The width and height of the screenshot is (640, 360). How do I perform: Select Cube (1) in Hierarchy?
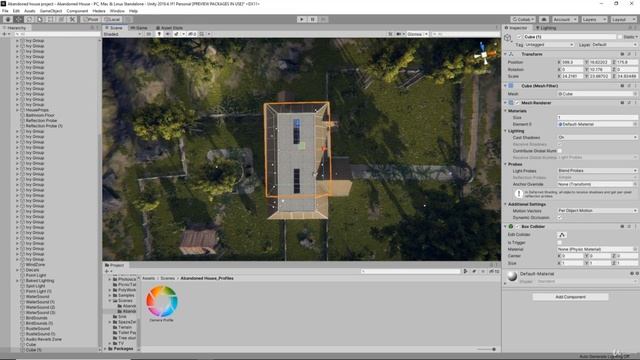click(x=33, y=350)
